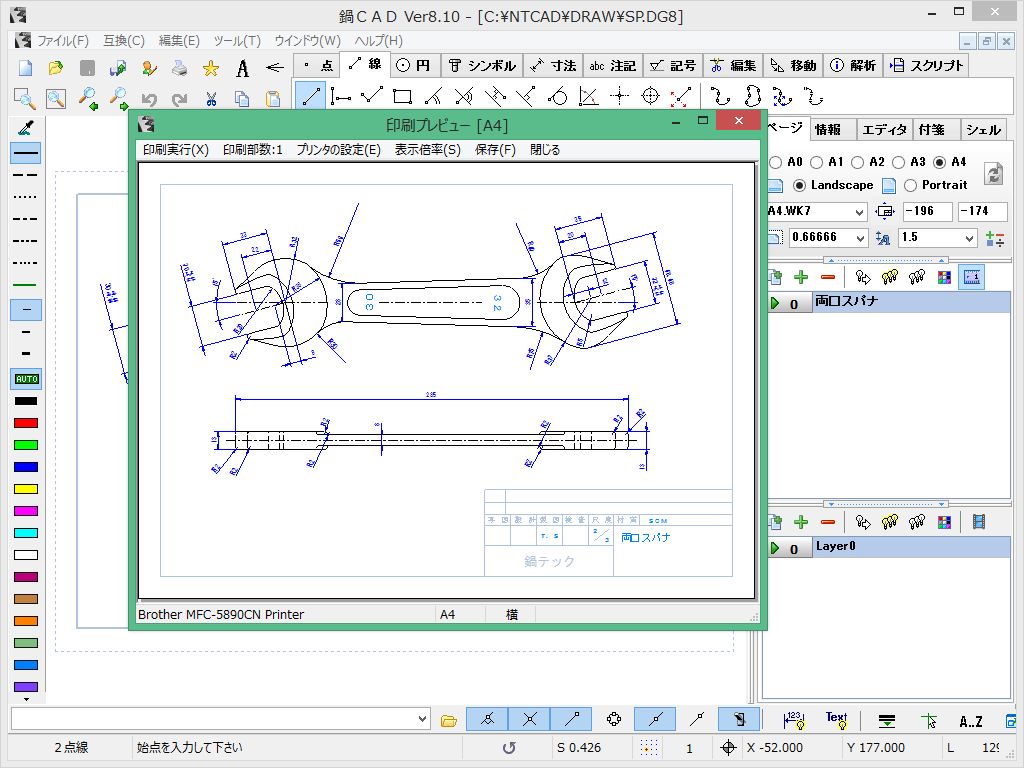
Task: Open the 0.66666 scale dropdown
Action: pos(860,238)
